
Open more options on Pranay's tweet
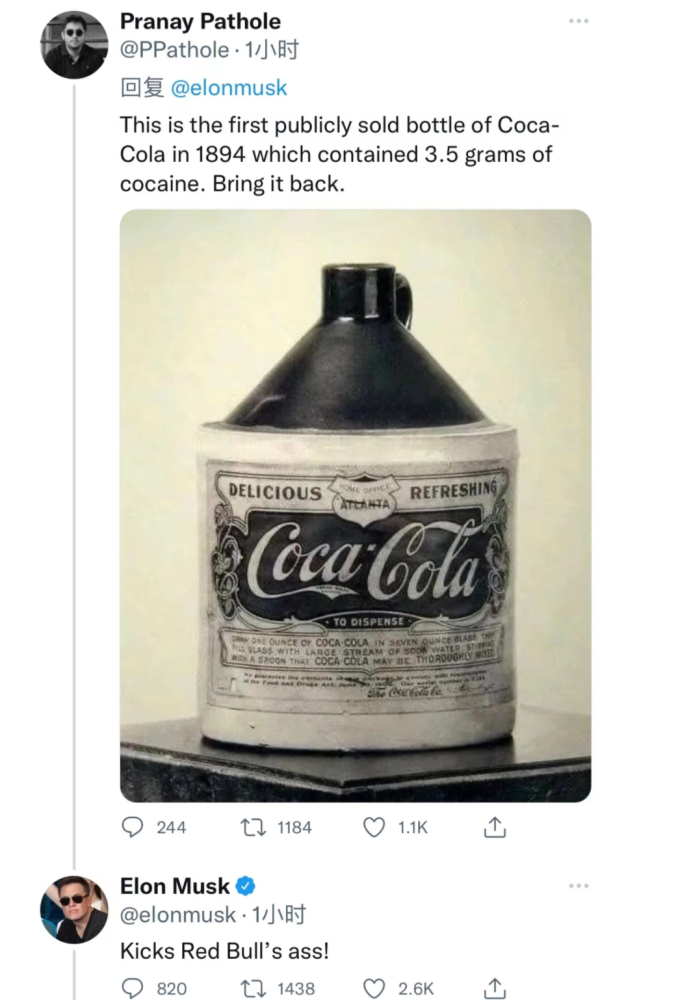pyautogui.click(x=579, y=21)
